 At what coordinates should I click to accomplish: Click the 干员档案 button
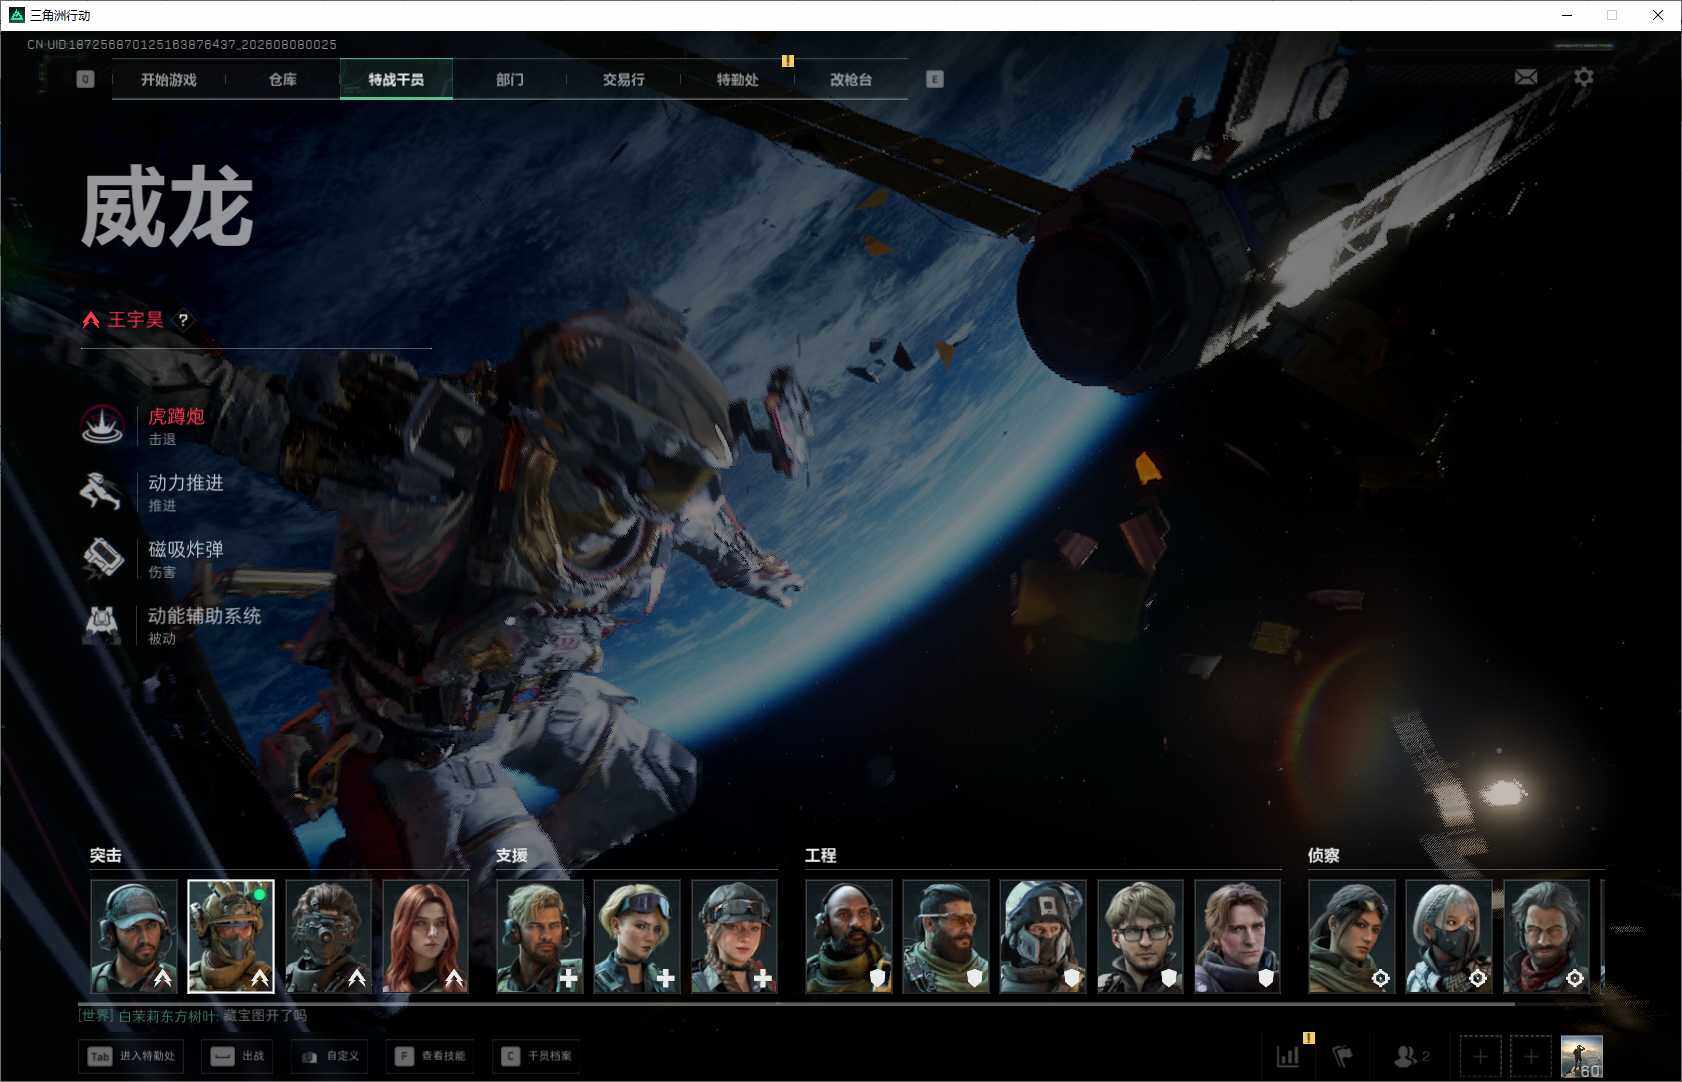536,1056
